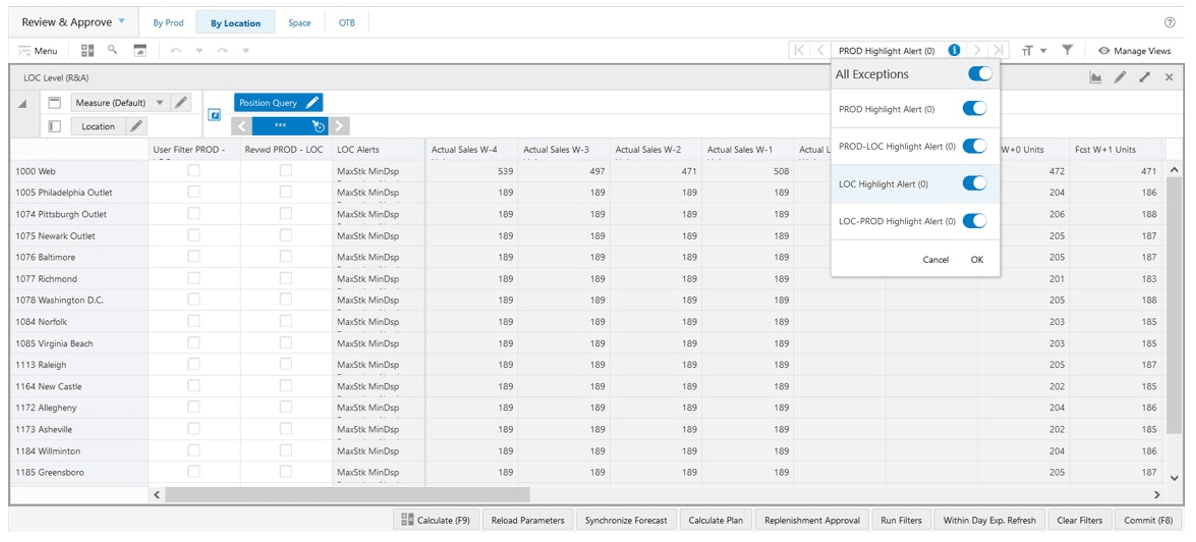The image size is (1196, 542).
Task: Check User Filter box for 1000 Web
Action: pyautogui.click(x=195, y=171)
